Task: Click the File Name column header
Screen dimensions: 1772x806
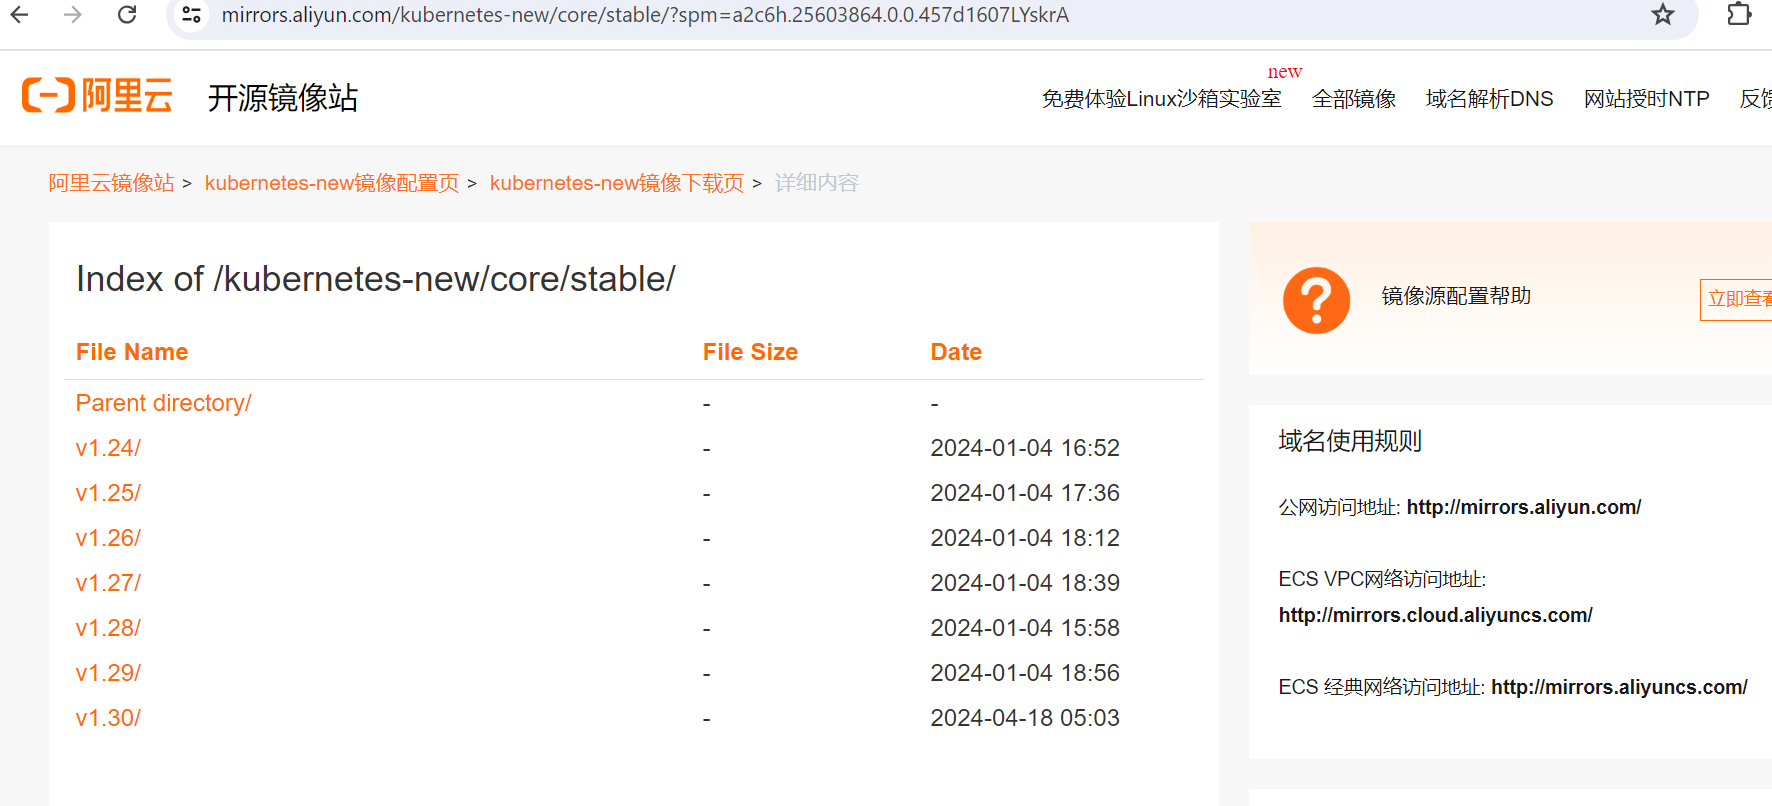Action: pyautogui.click(x=132, y=352)
